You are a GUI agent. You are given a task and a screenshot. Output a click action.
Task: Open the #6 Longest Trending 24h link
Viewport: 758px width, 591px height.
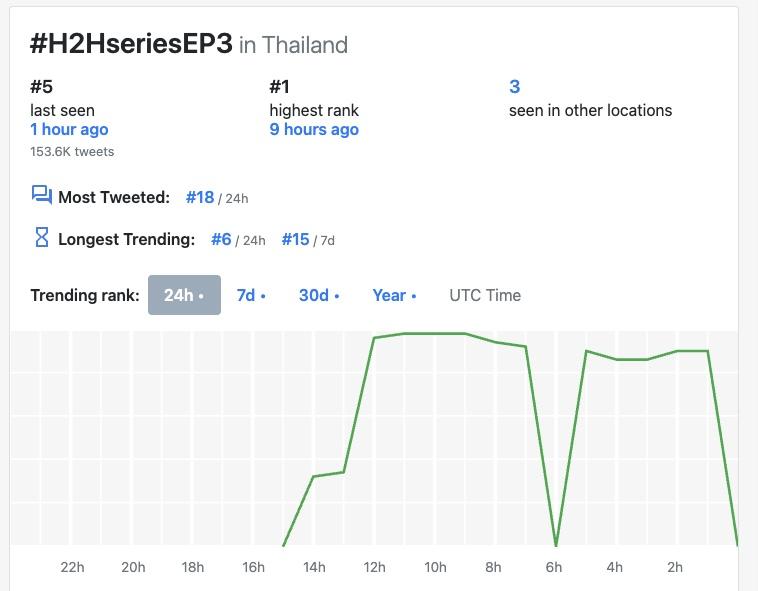coord(221,239)
